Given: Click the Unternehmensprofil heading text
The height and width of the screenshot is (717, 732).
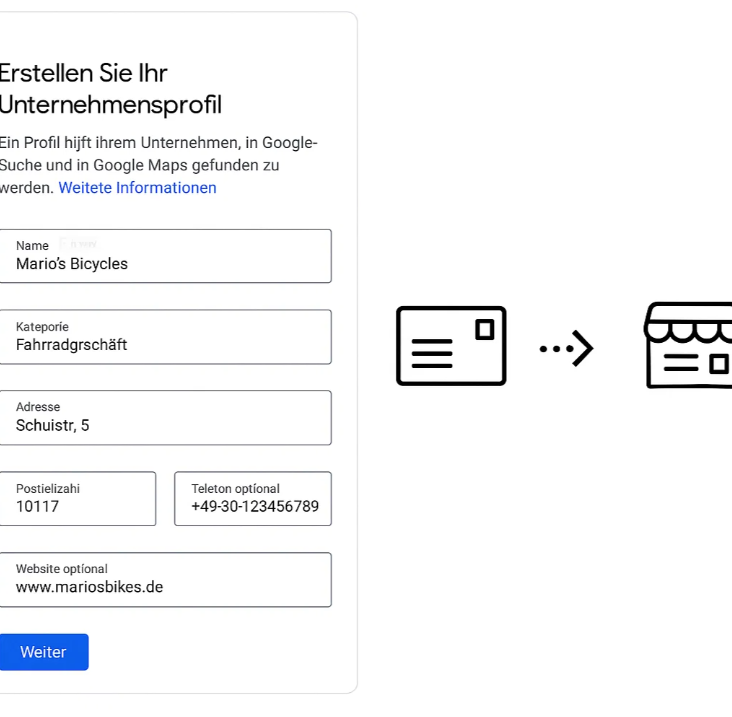Looking at the screenshot, I should click(111, 105).
